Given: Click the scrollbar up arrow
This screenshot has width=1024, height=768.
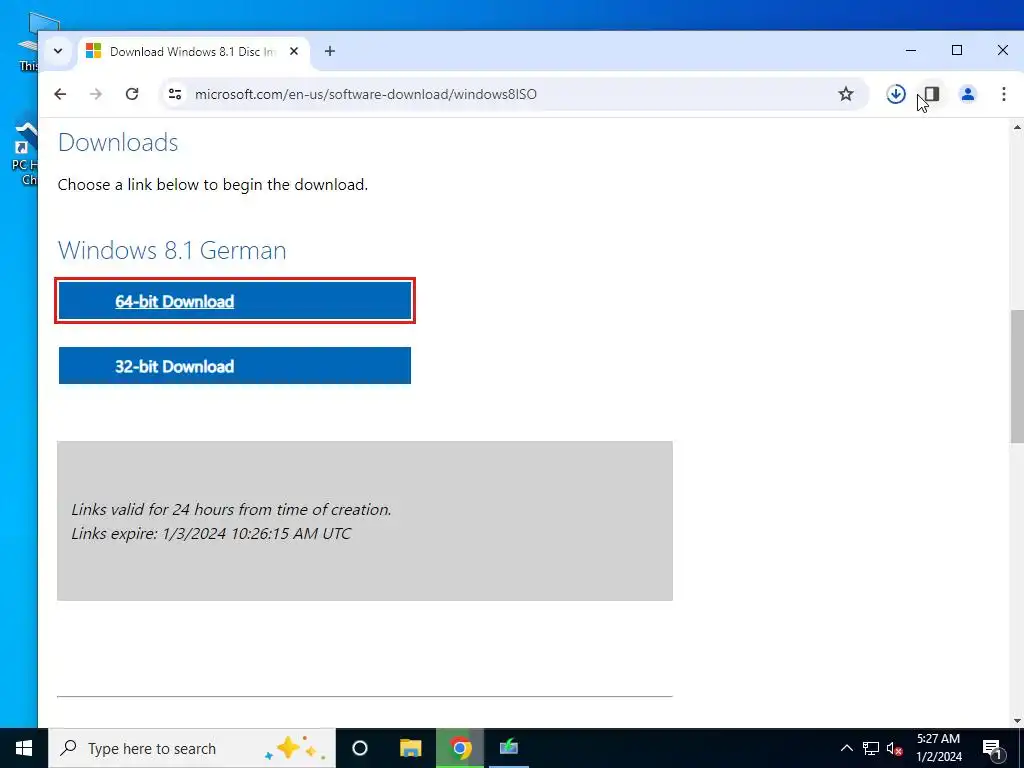Looking at the screenshot, I should 1017,127.
